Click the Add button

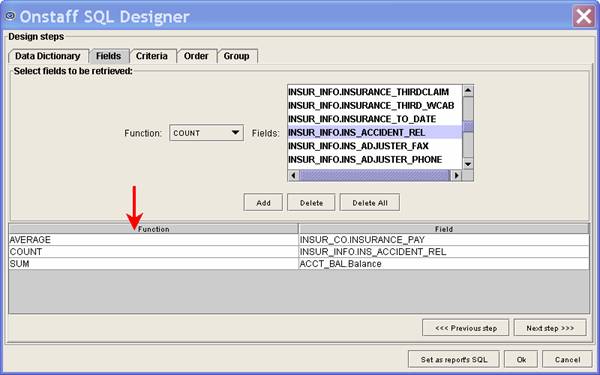point(263,203)
